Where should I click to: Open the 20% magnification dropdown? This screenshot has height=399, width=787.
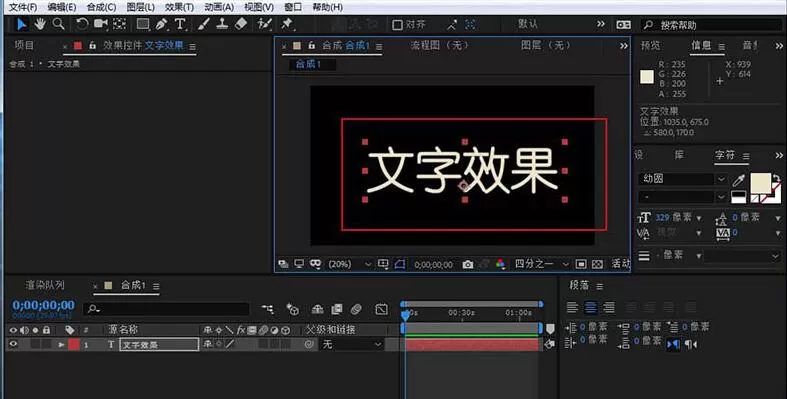(349, 264)
